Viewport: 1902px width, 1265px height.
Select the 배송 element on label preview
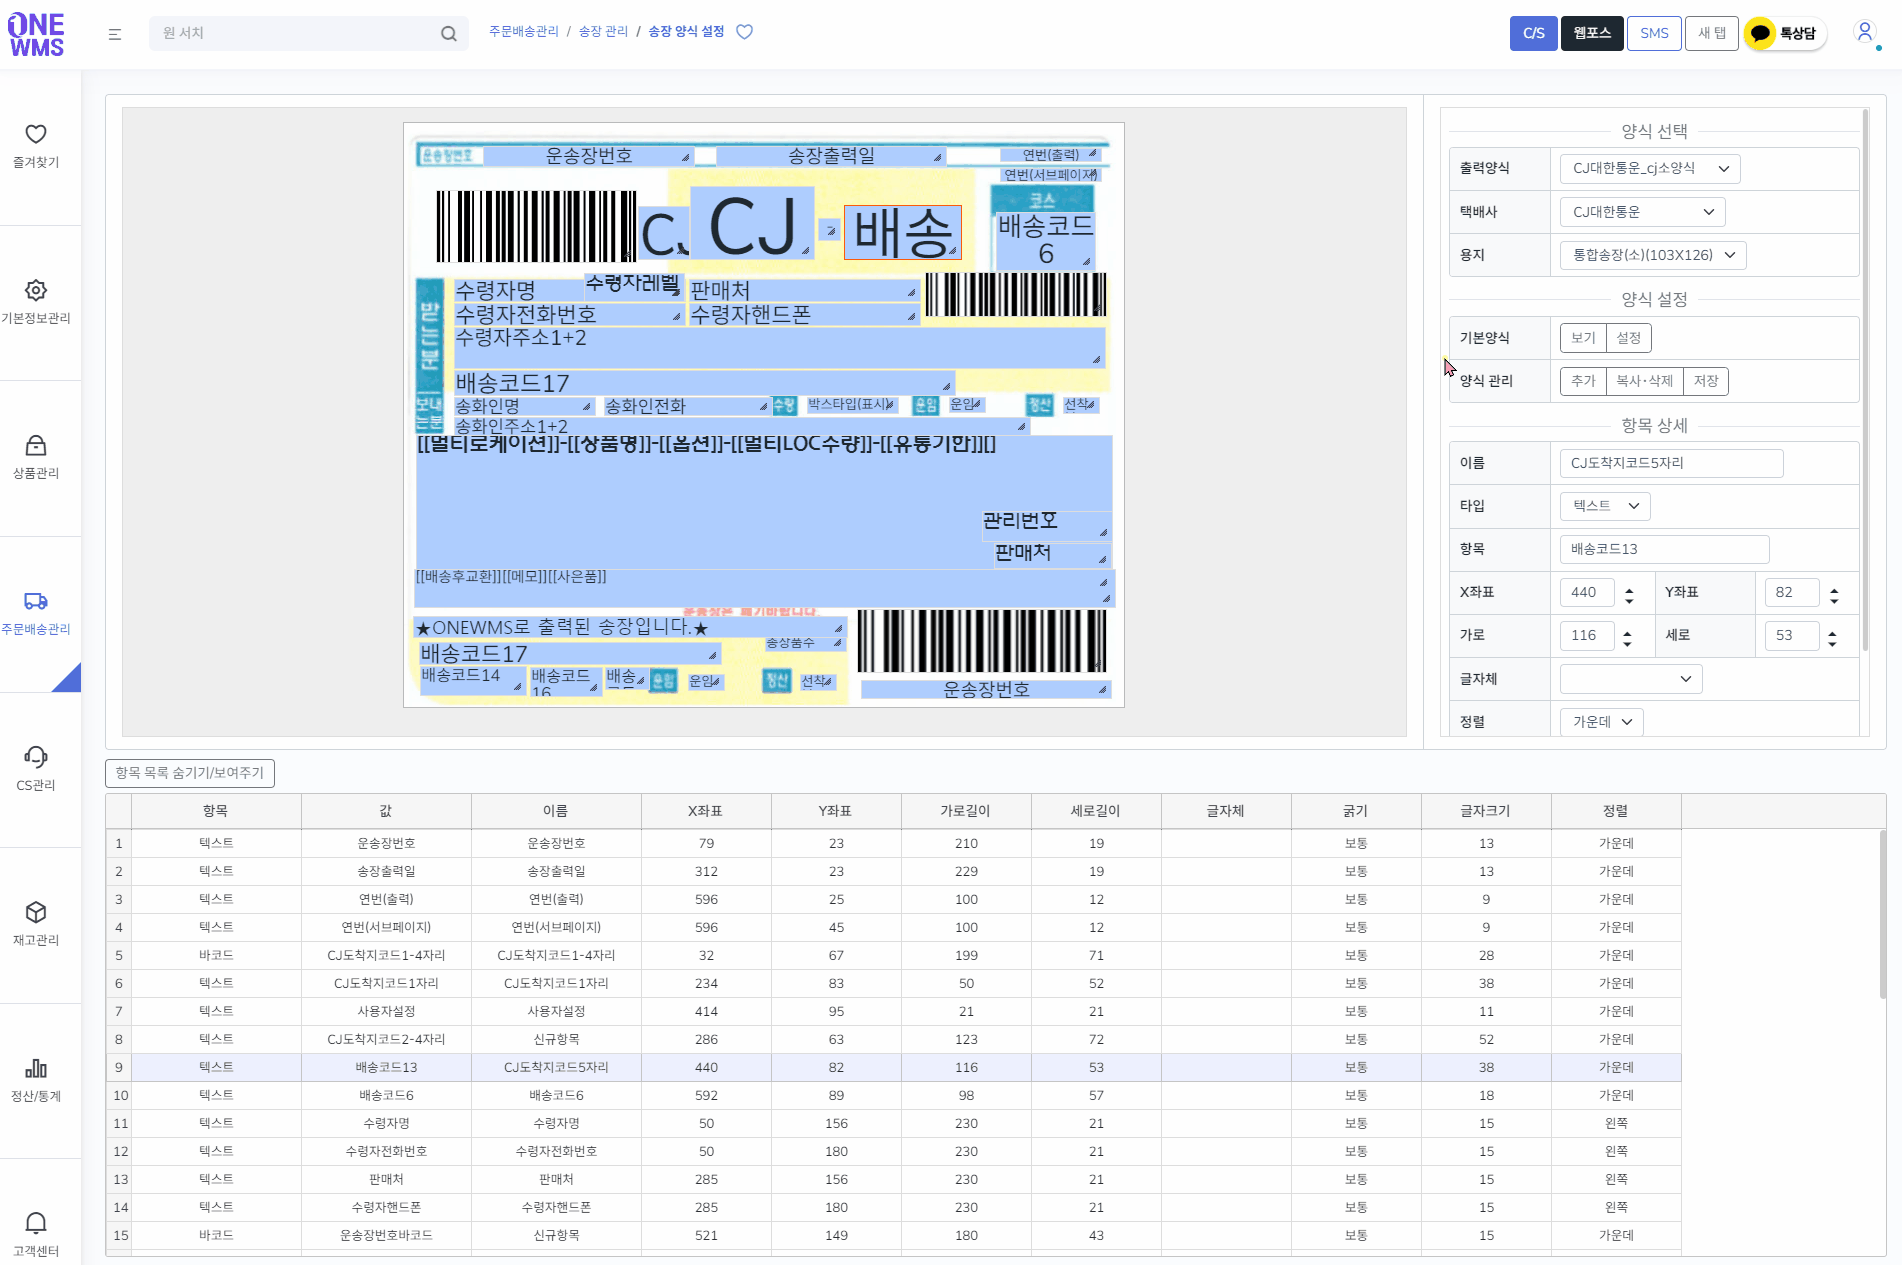903,233
